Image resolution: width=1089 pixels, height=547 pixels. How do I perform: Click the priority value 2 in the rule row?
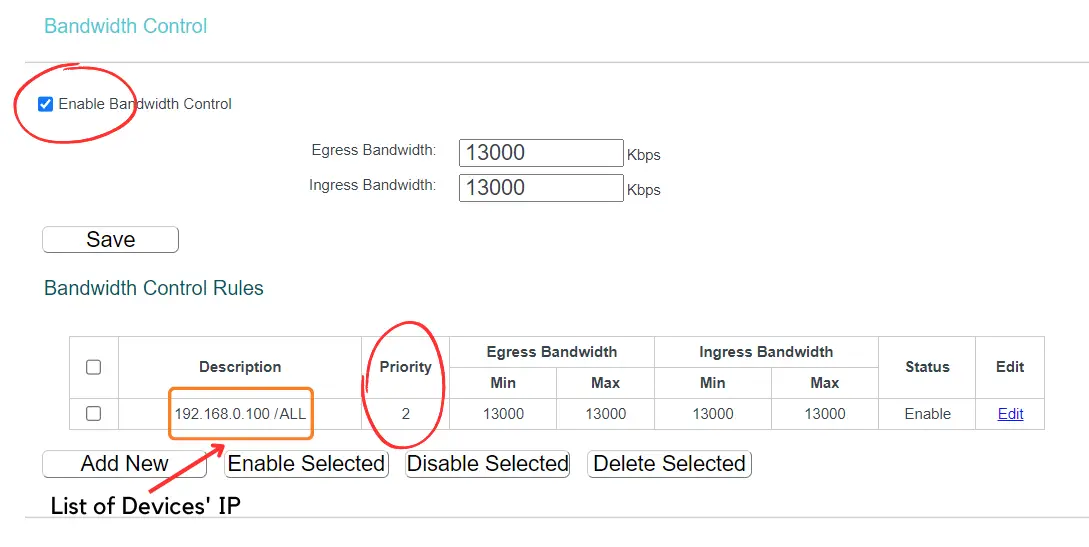coord(406,414)
